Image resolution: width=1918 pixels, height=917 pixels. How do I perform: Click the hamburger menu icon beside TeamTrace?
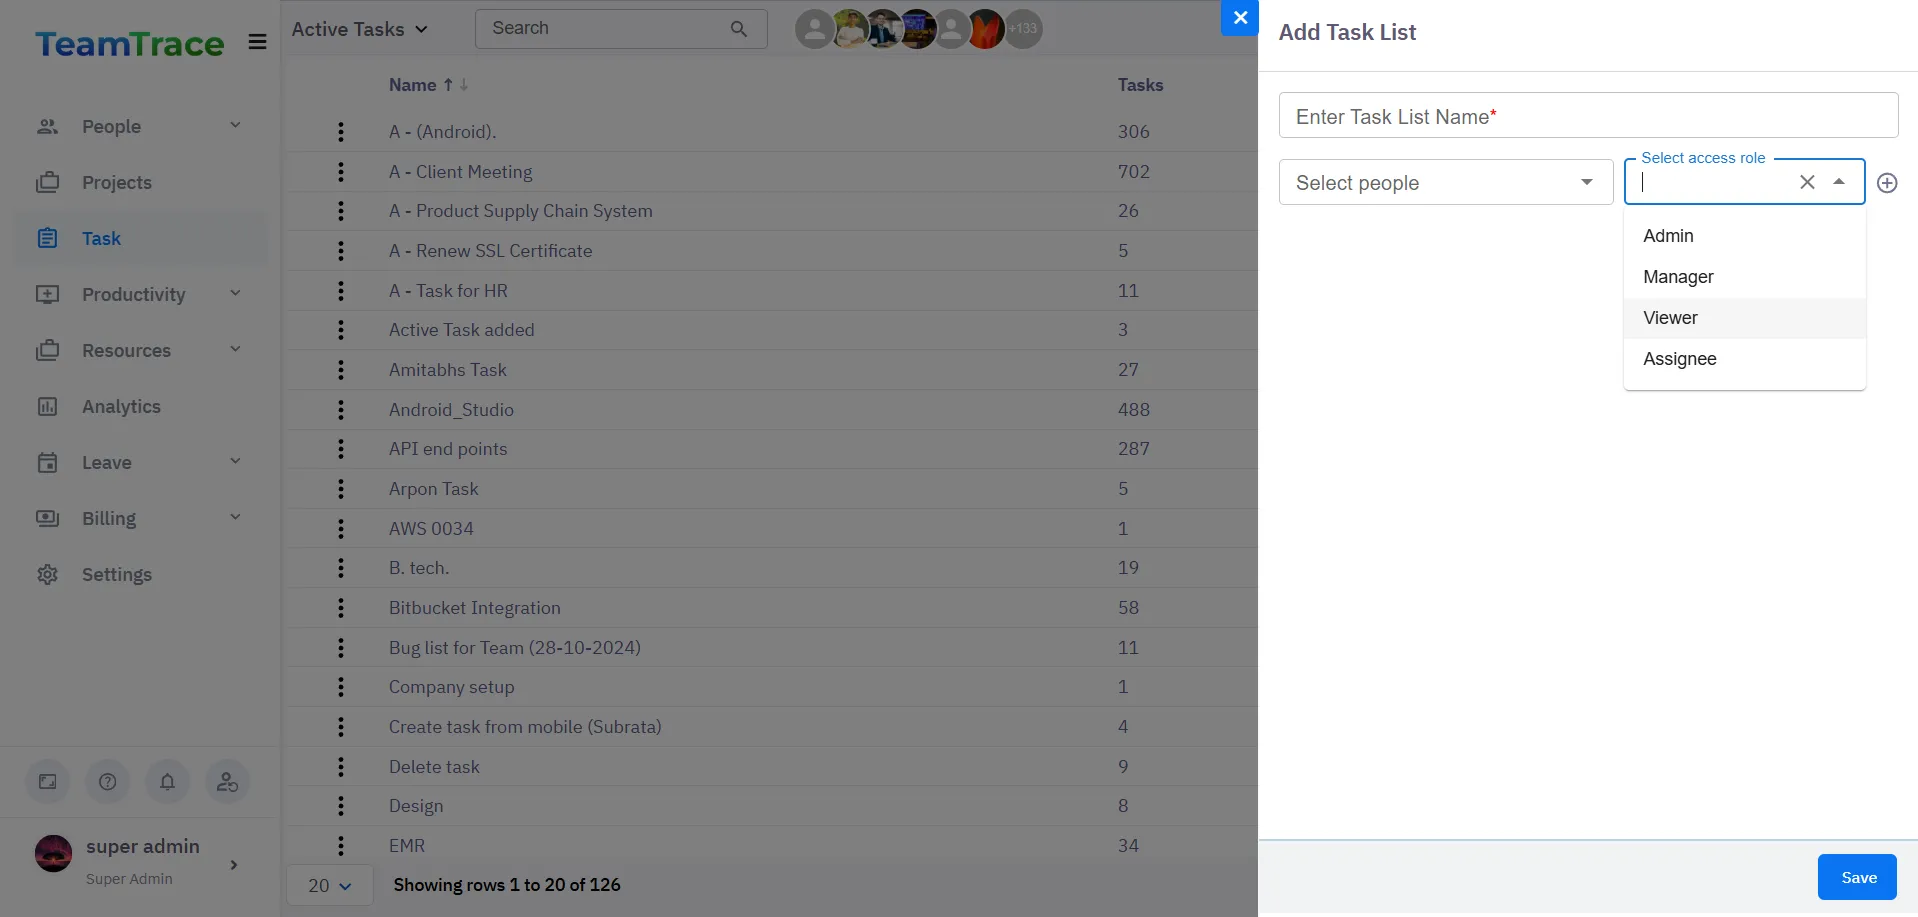[x=257, y=42]
